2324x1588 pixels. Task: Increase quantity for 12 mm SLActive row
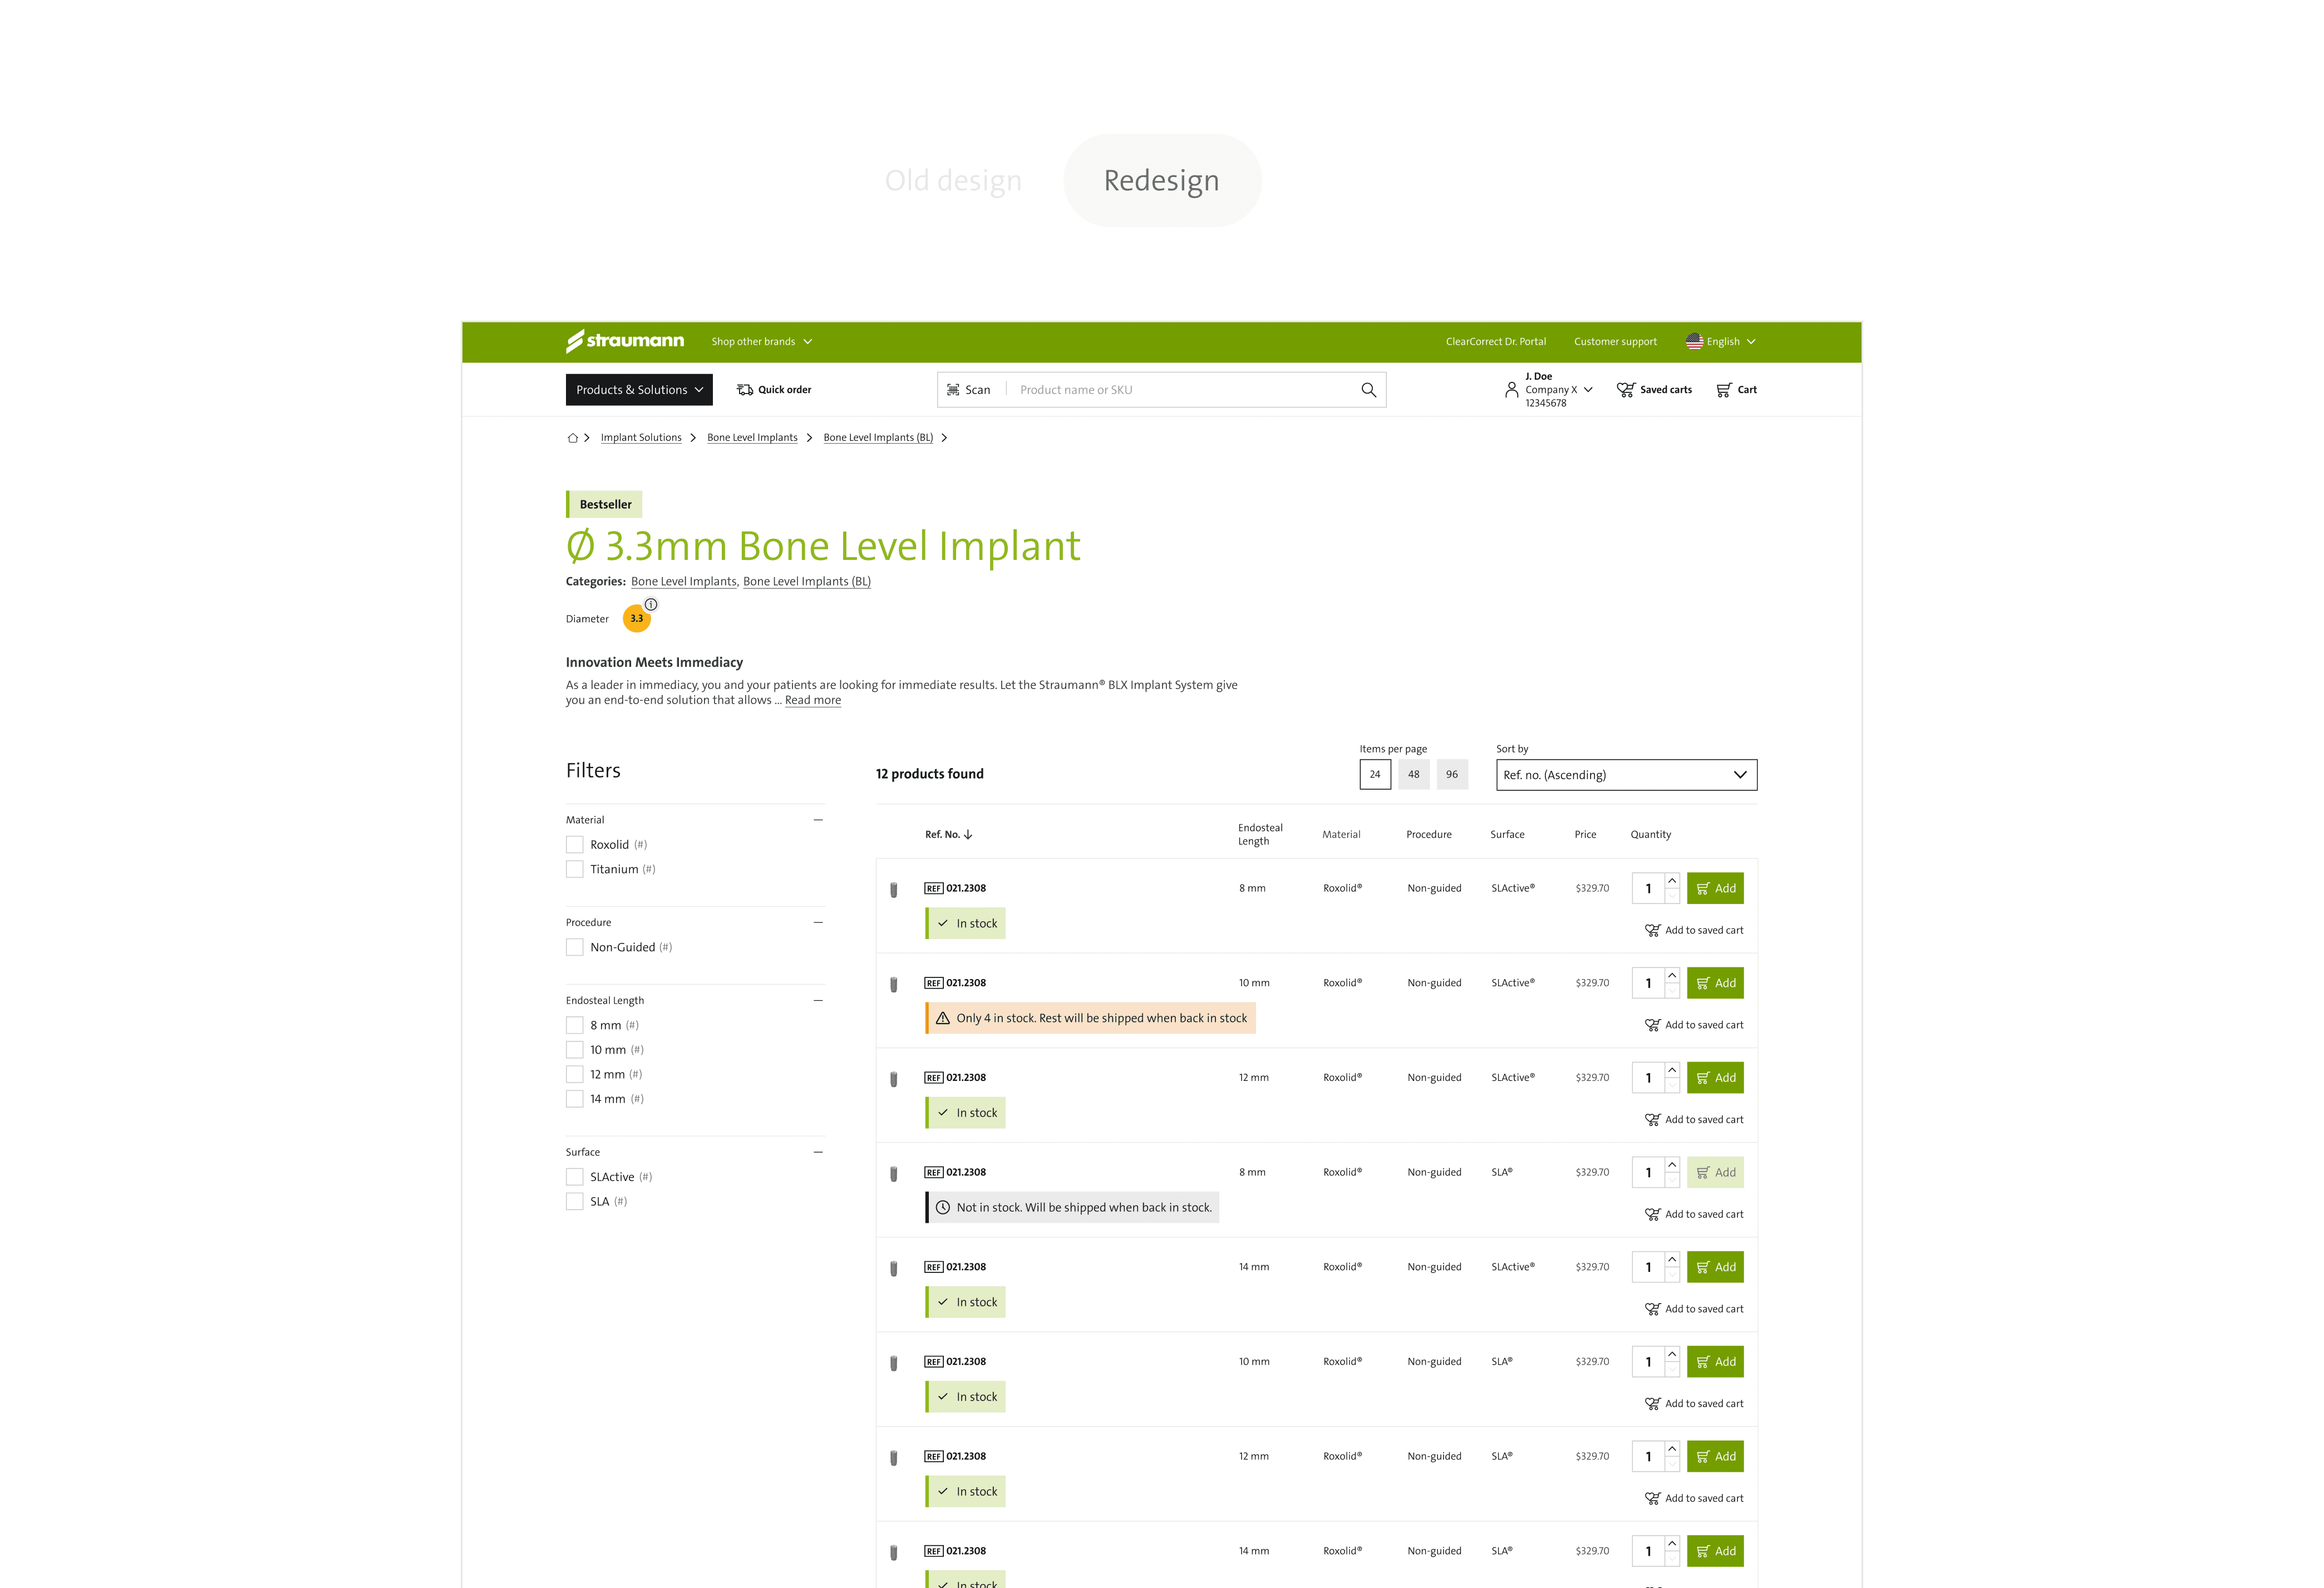[1672, 1070]
